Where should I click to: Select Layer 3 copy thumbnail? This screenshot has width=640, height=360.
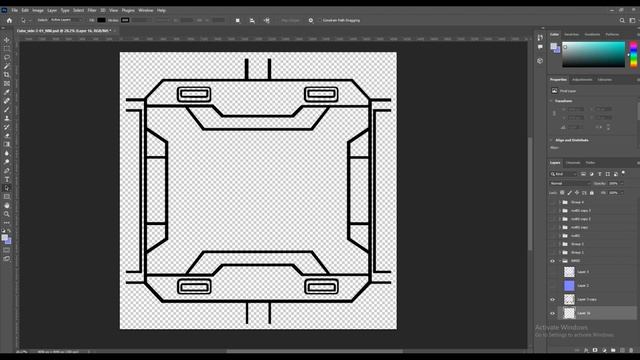click(x=569, y=299)
